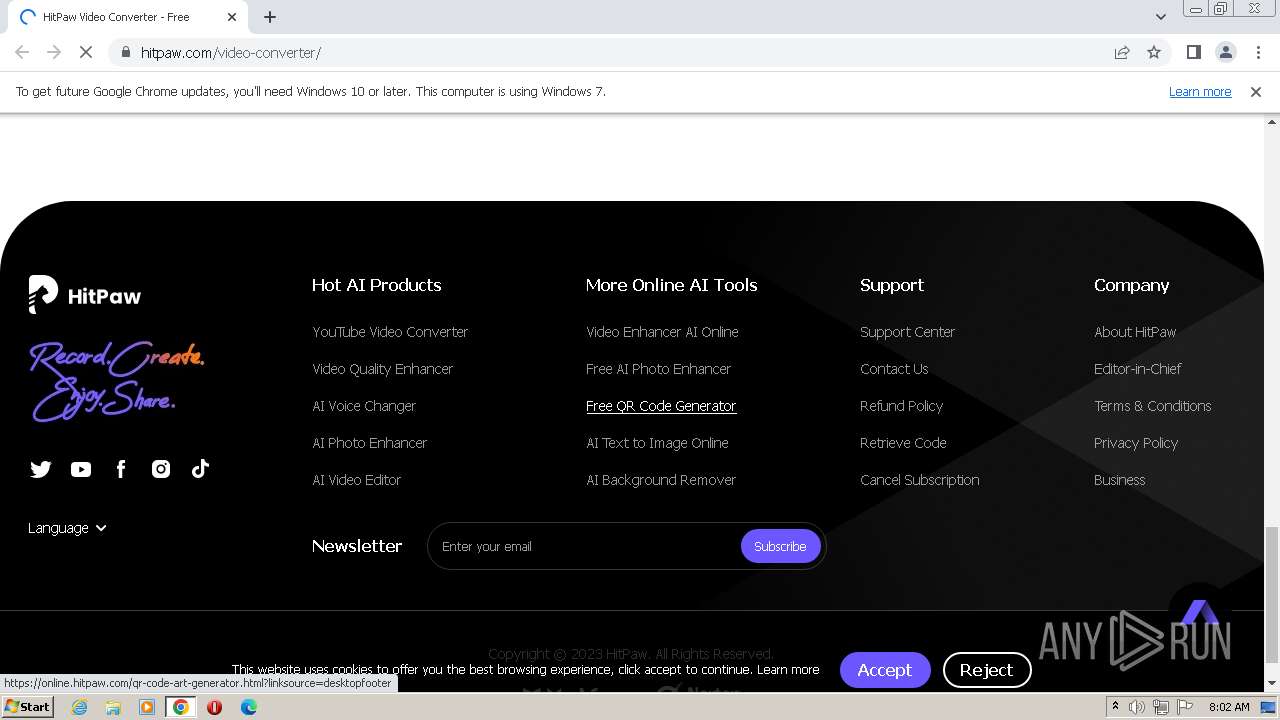Open AI Text to Image Online
The image size is (1280, 720).
[x=657, y=443]
